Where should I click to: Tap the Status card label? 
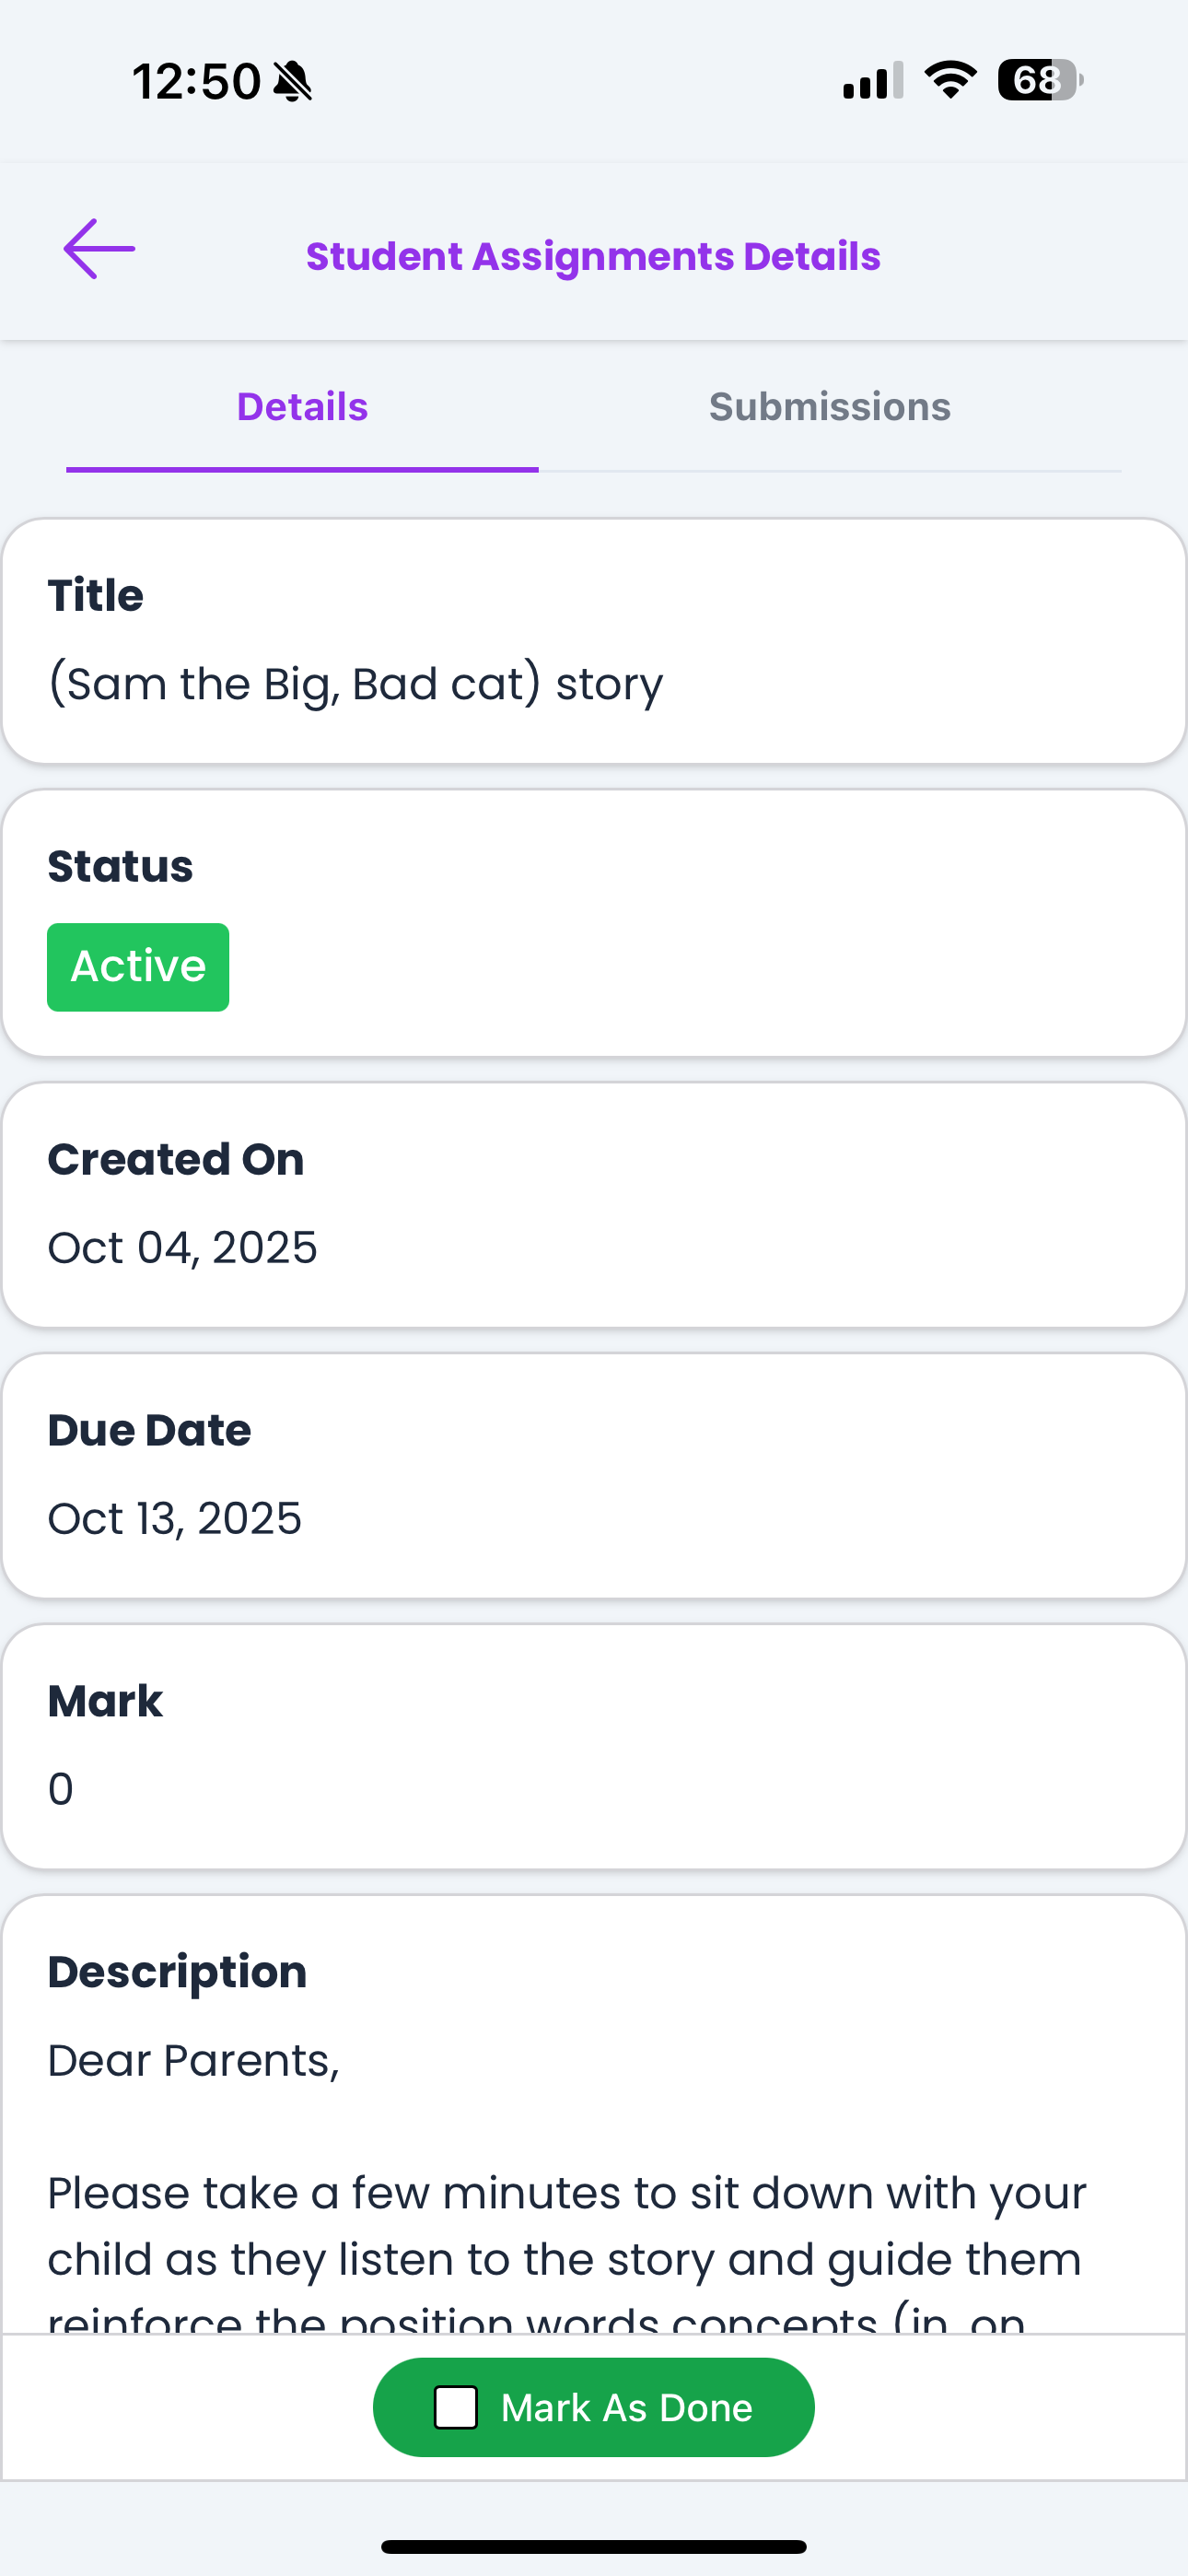(120, 867)
